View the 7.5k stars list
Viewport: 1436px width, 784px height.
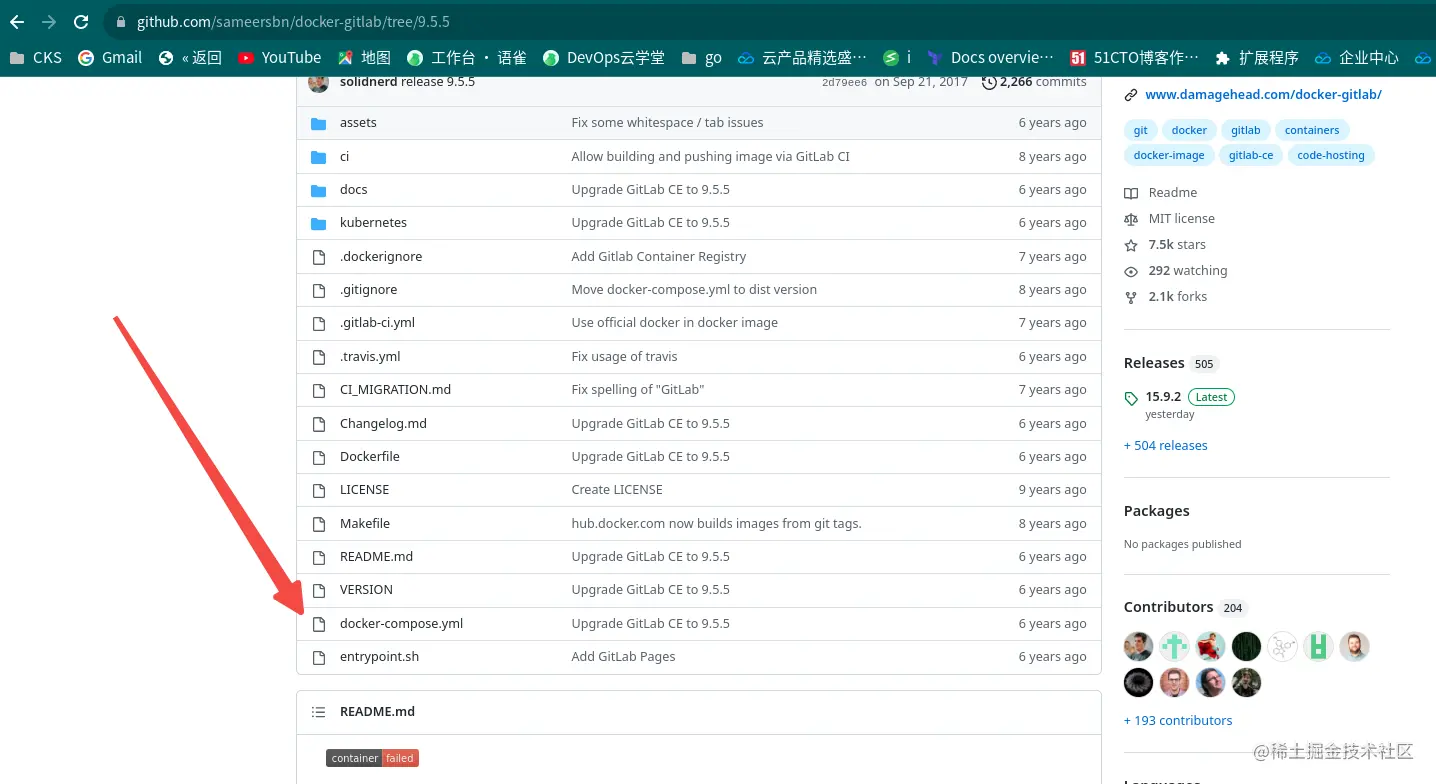pos(1165,245)
